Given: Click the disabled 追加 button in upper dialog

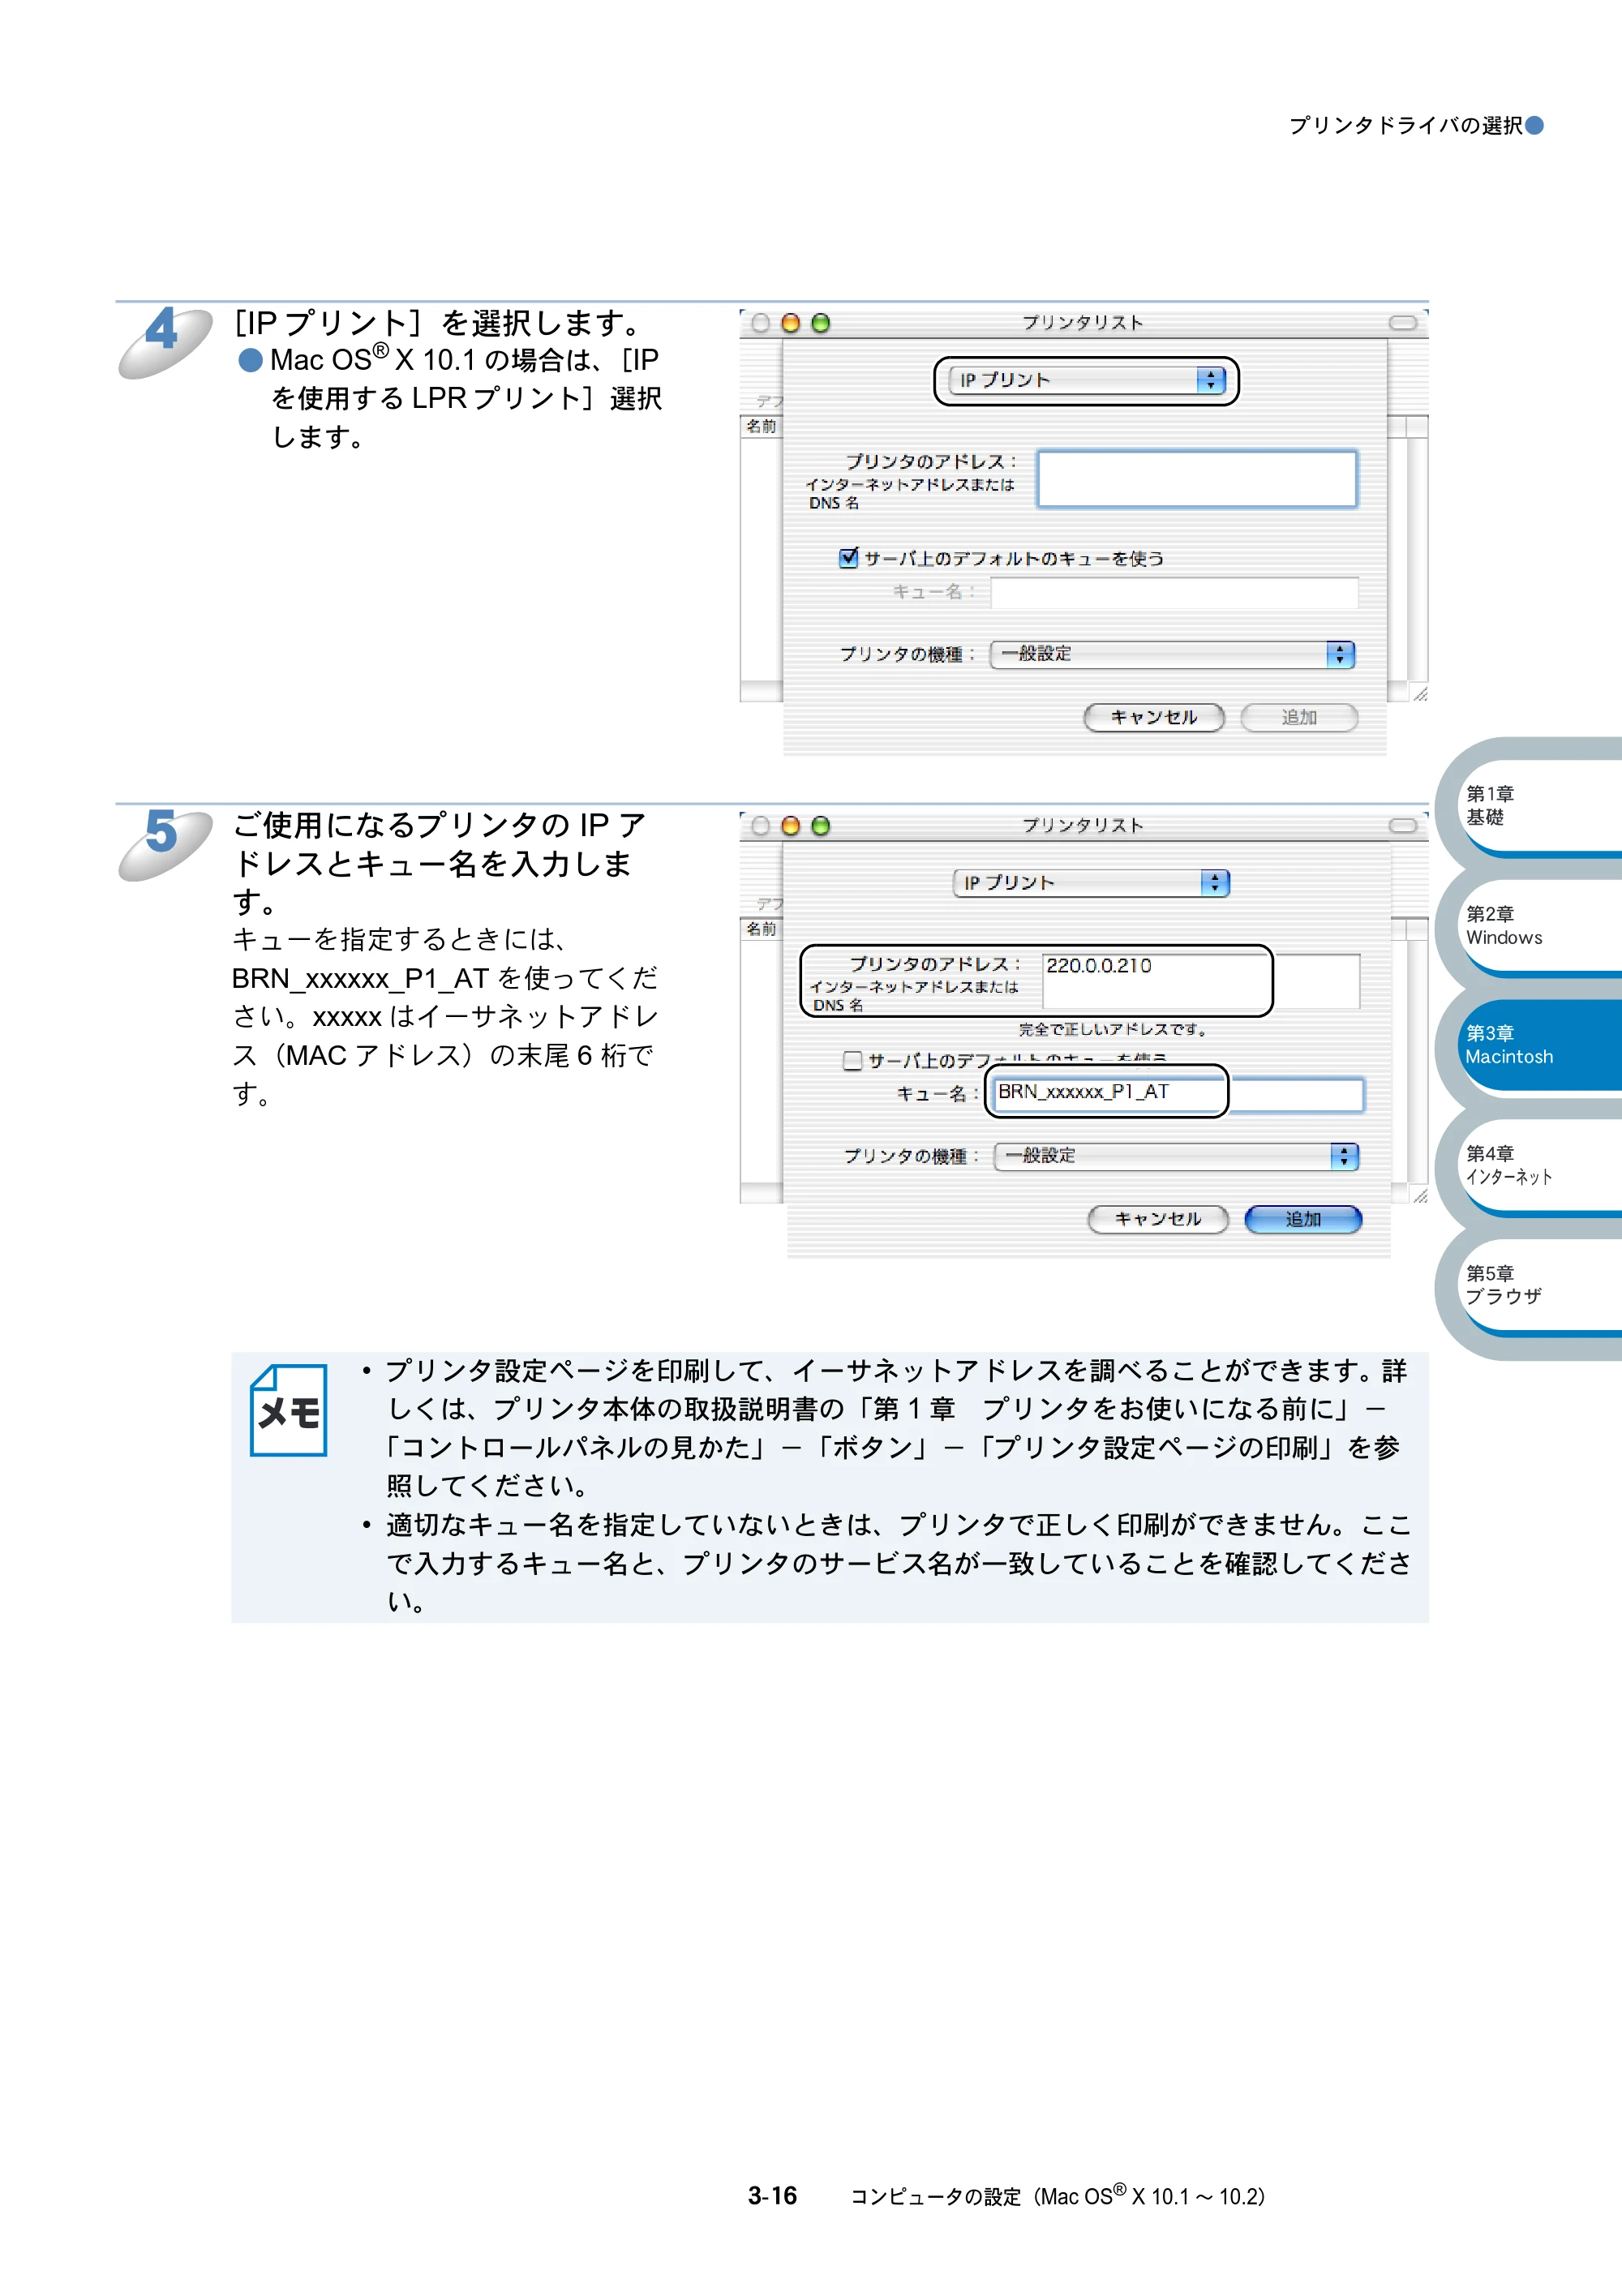Looking at the screenshot, I should tap(1299, 717).
